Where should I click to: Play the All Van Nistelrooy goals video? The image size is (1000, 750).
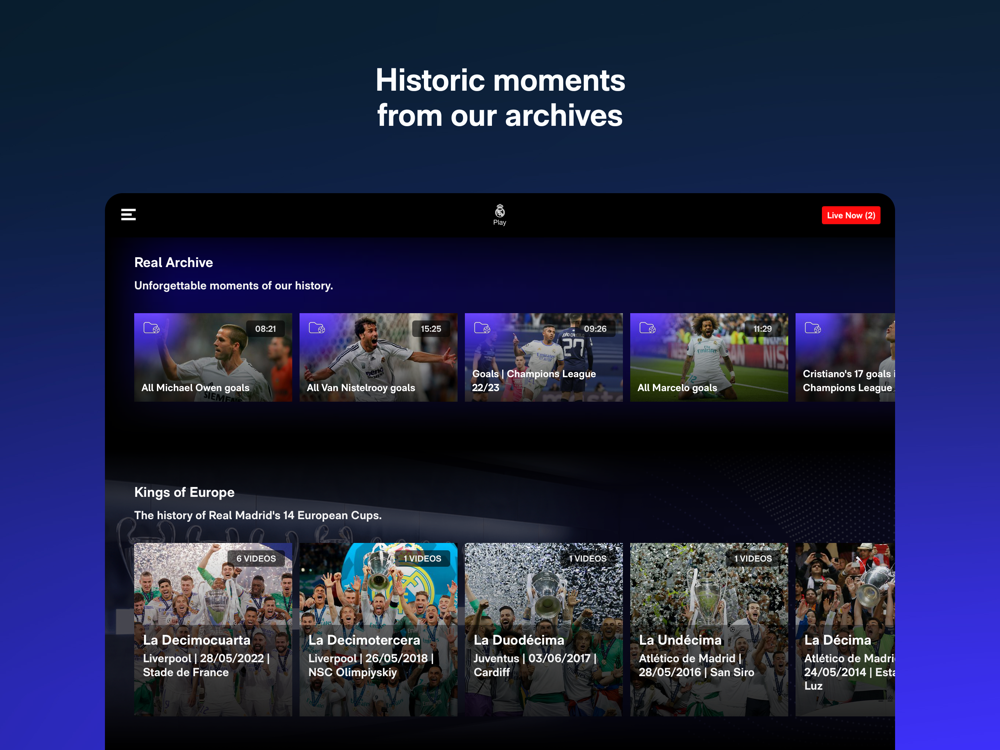coord(378,357)
